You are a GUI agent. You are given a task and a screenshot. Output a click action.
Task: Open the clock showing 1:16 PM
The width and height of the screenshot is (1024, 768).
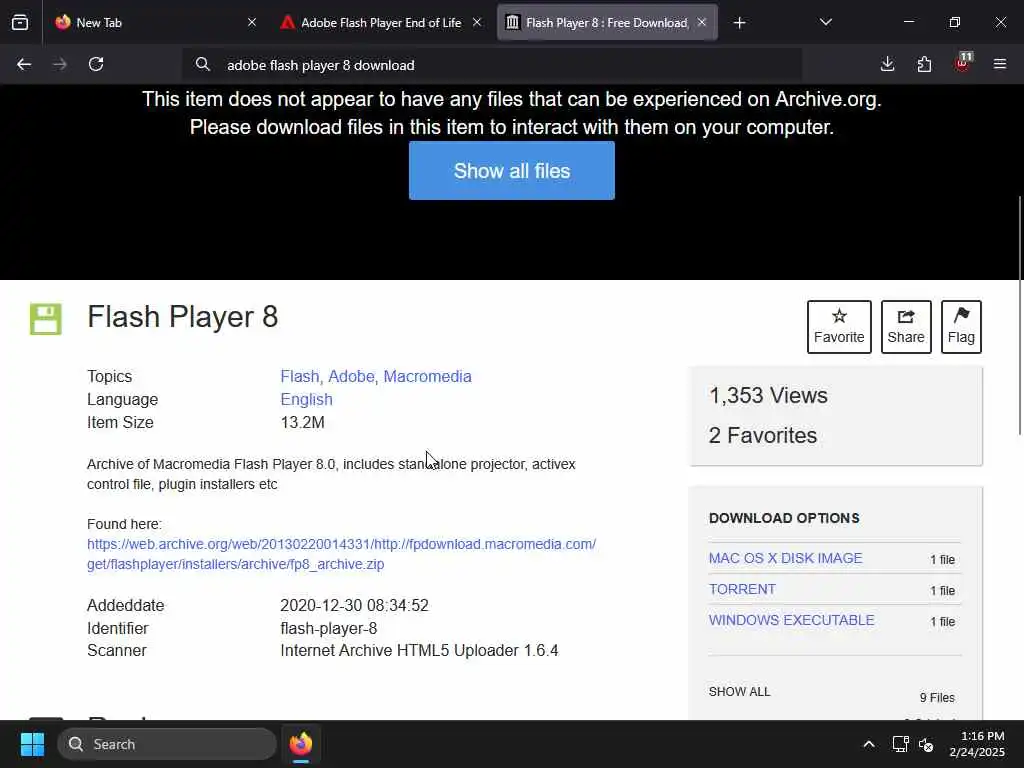point(977,744)
